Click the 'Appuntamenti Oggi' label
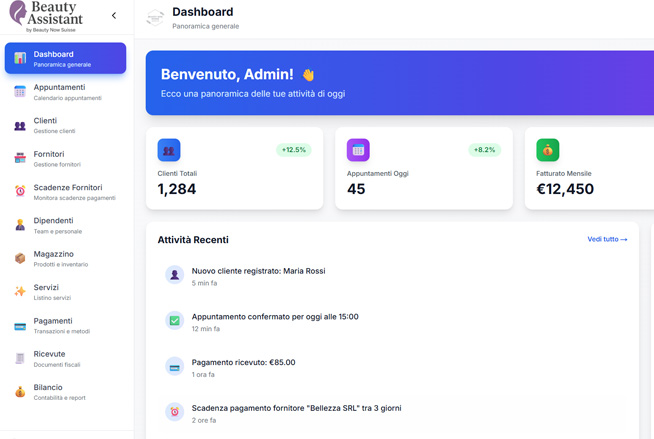This screenshot has width=654, height=439. tap(377, 173)
